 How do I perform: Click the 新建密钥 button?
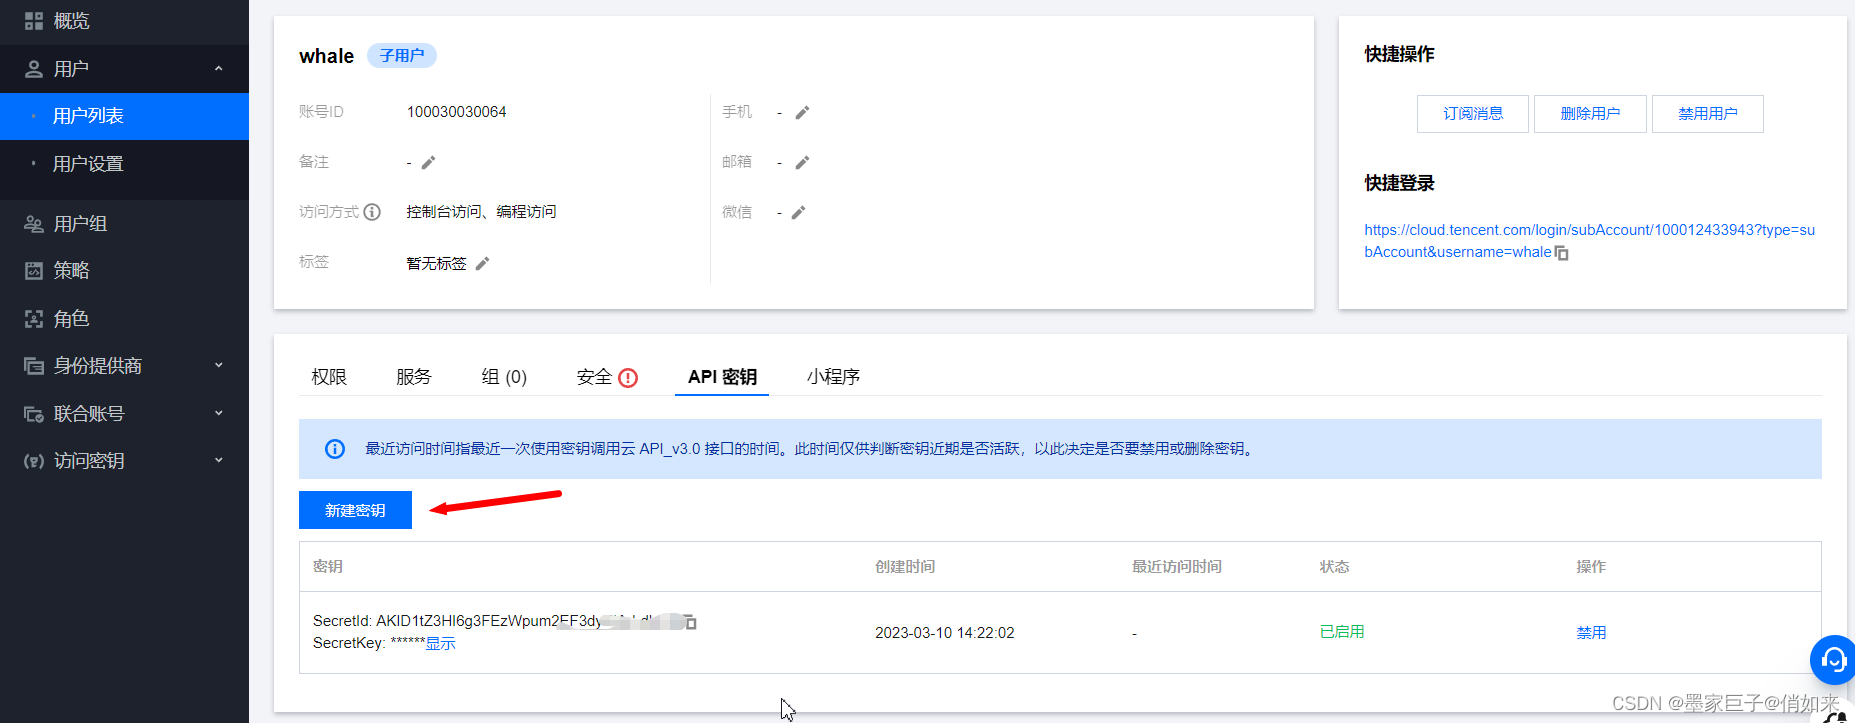point(355,510)
